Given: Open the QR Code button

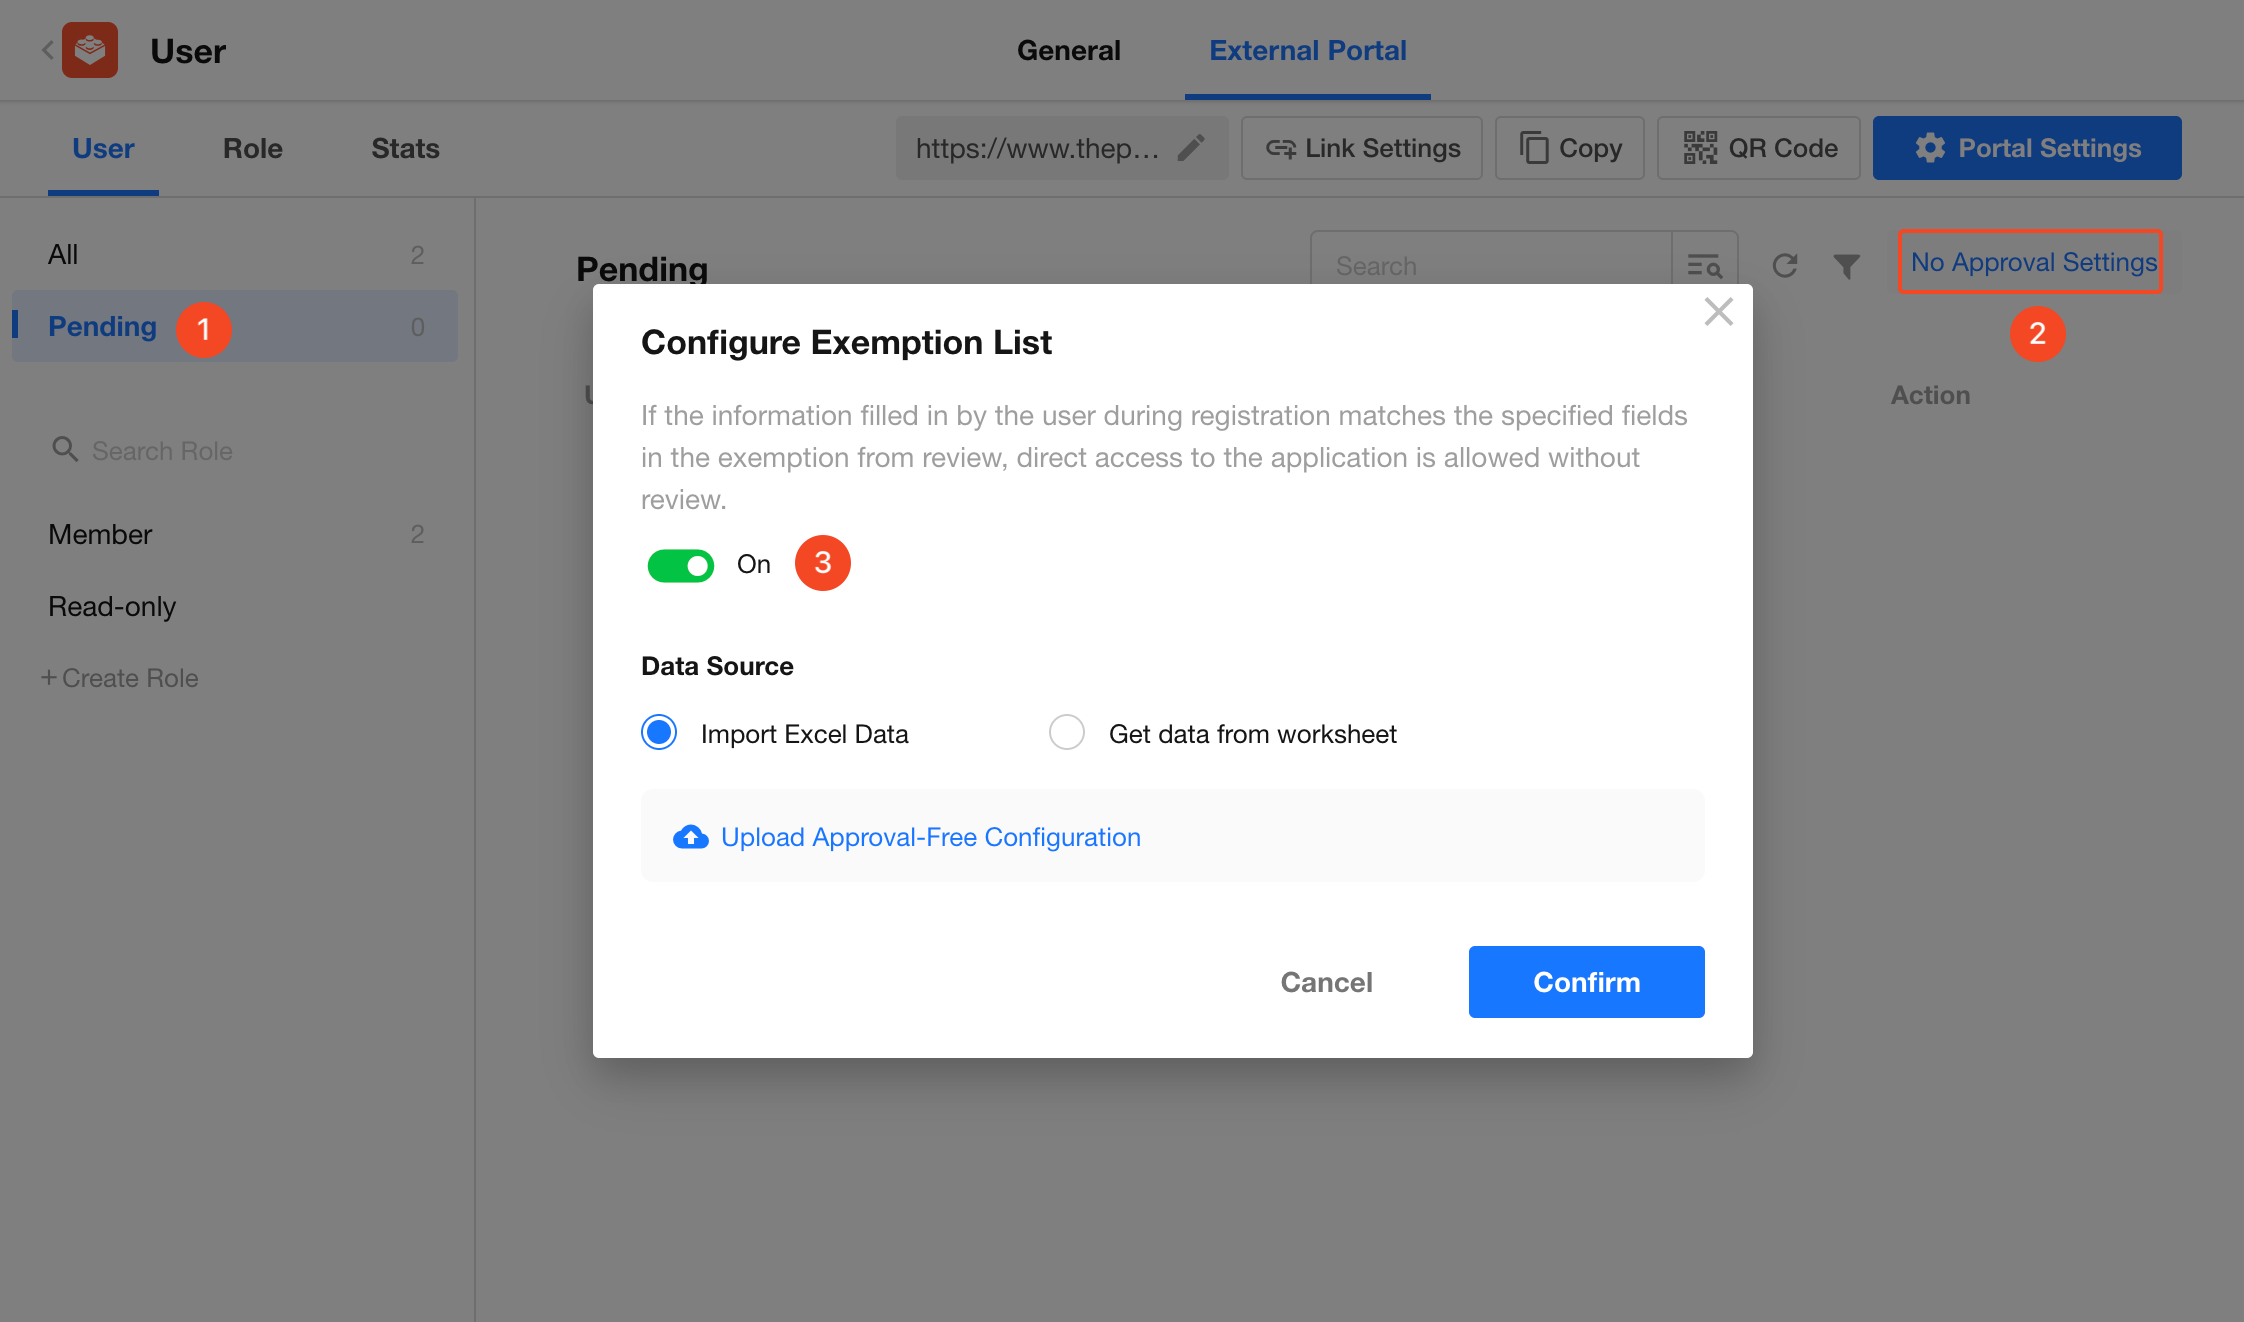Looking at the screenshot, I should coord(1759,148).
